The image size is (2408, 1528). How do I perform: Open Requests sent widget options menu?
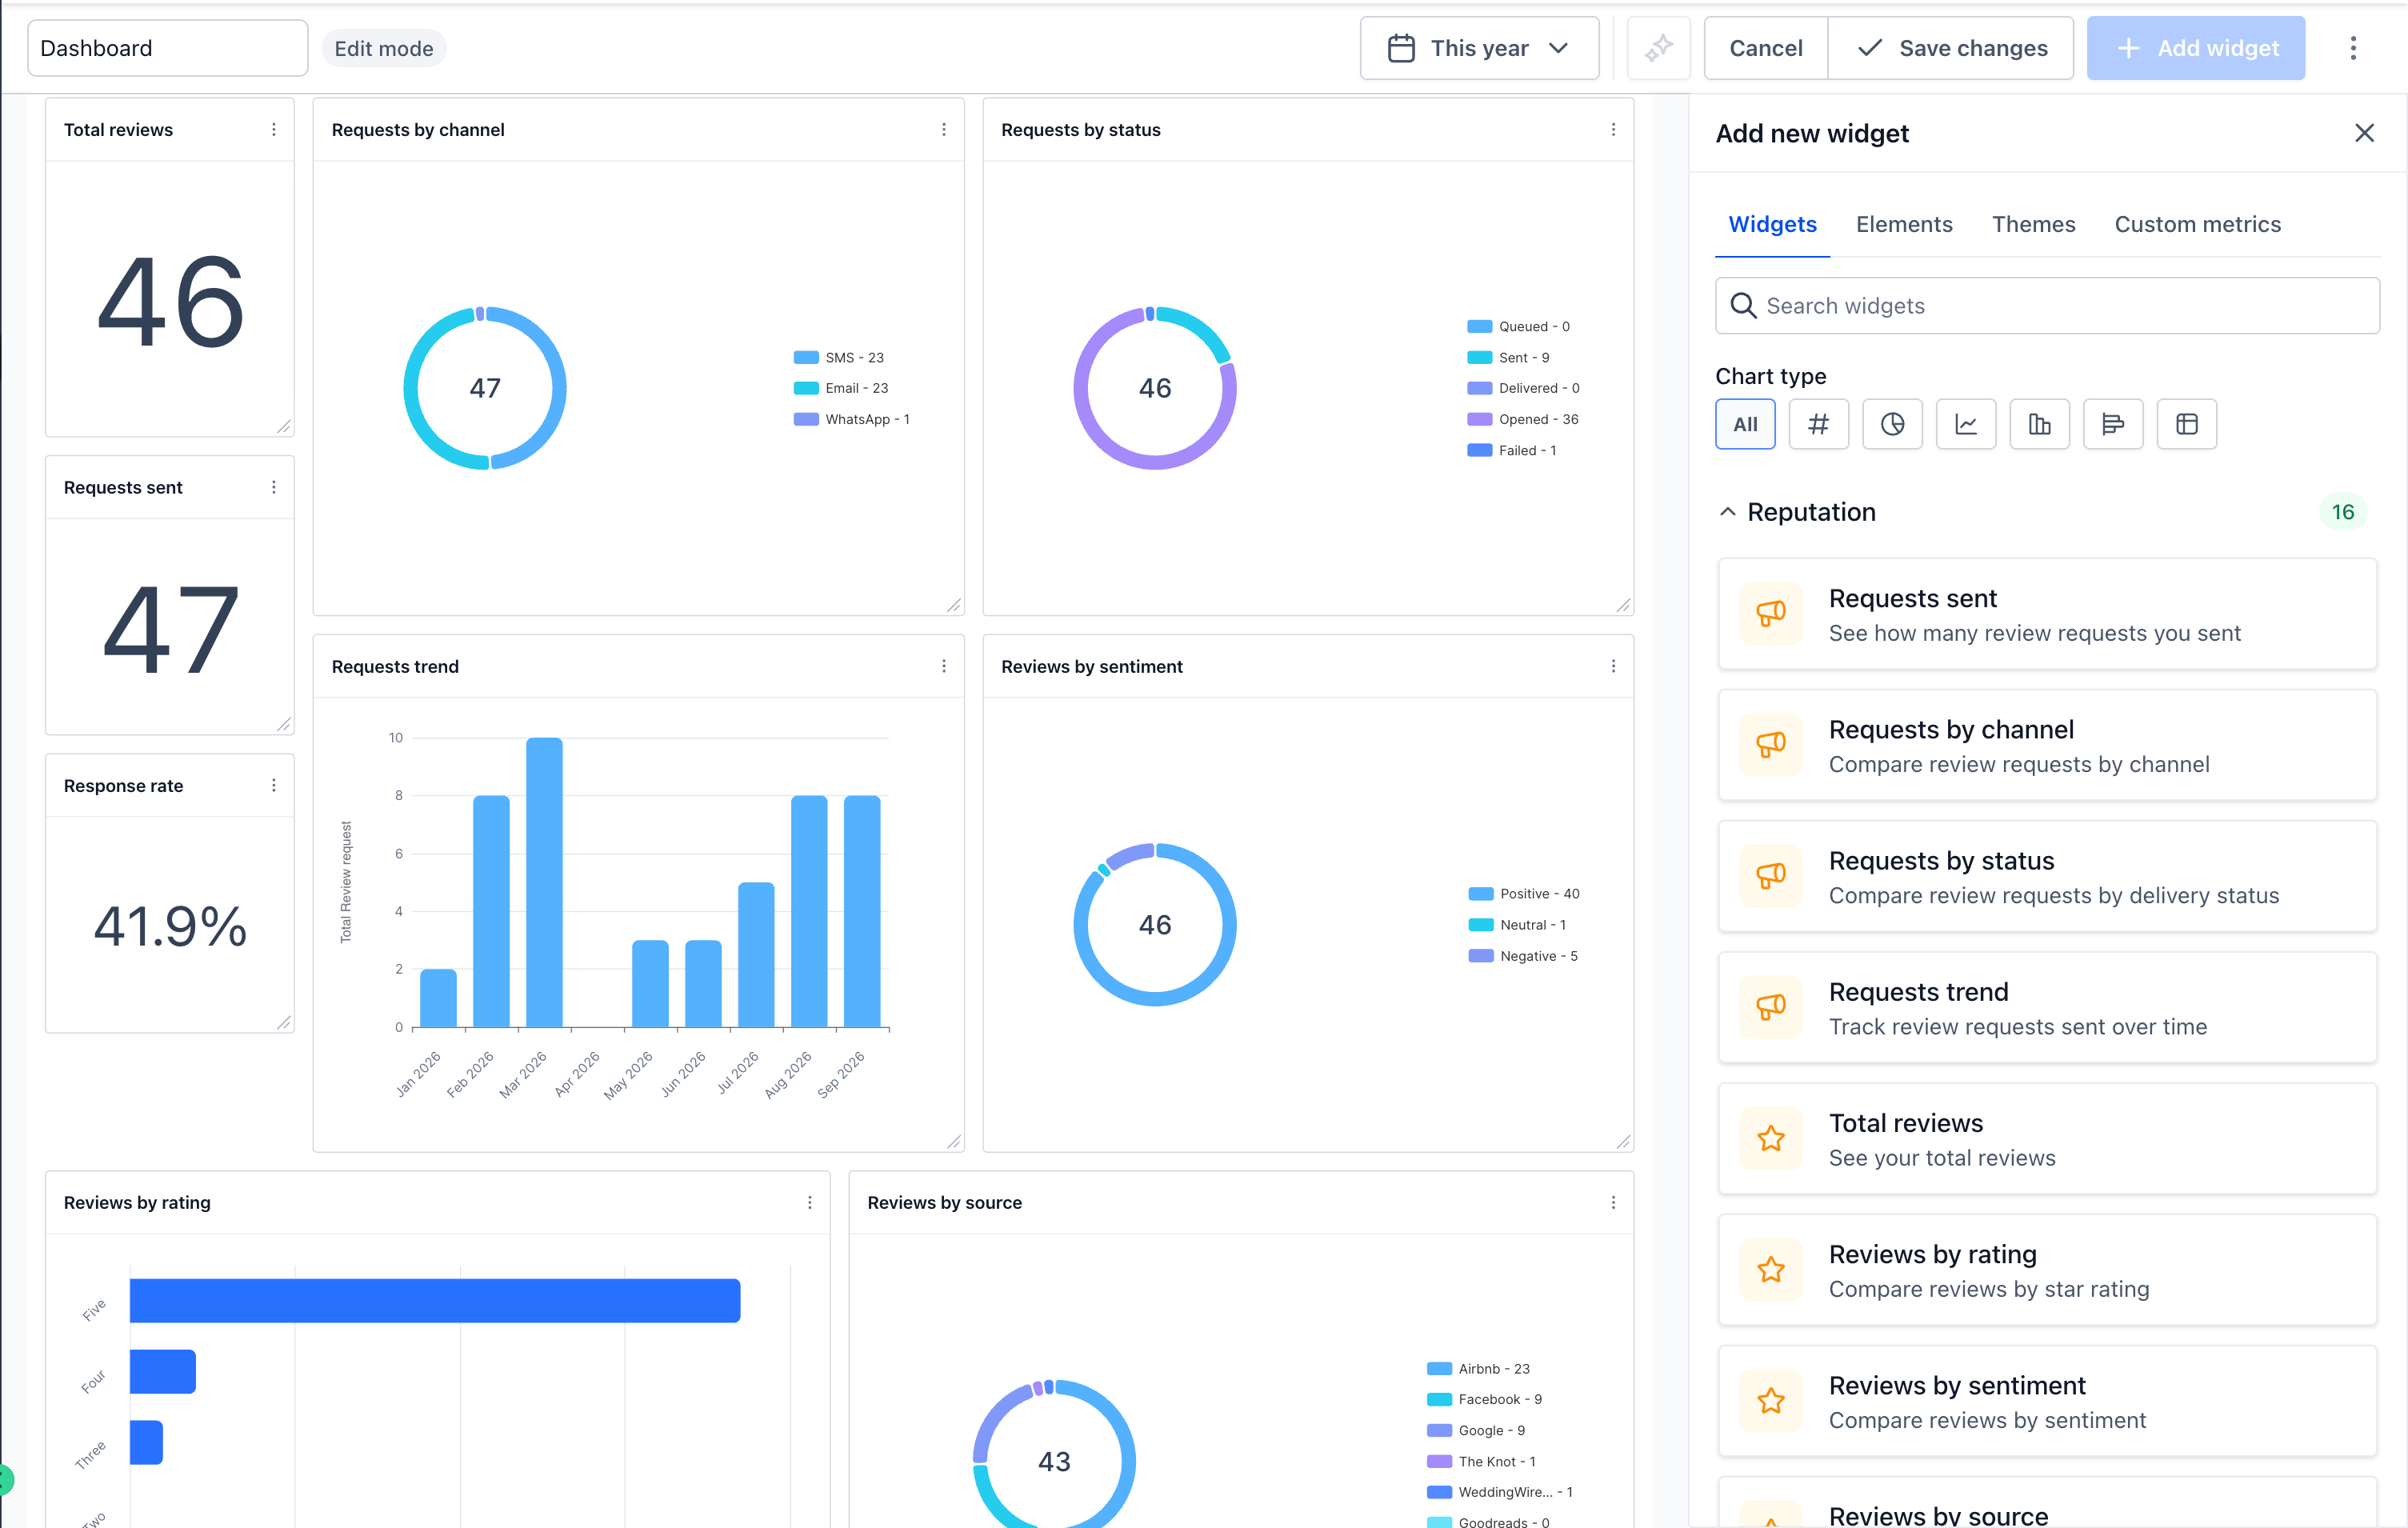point(274,487)
